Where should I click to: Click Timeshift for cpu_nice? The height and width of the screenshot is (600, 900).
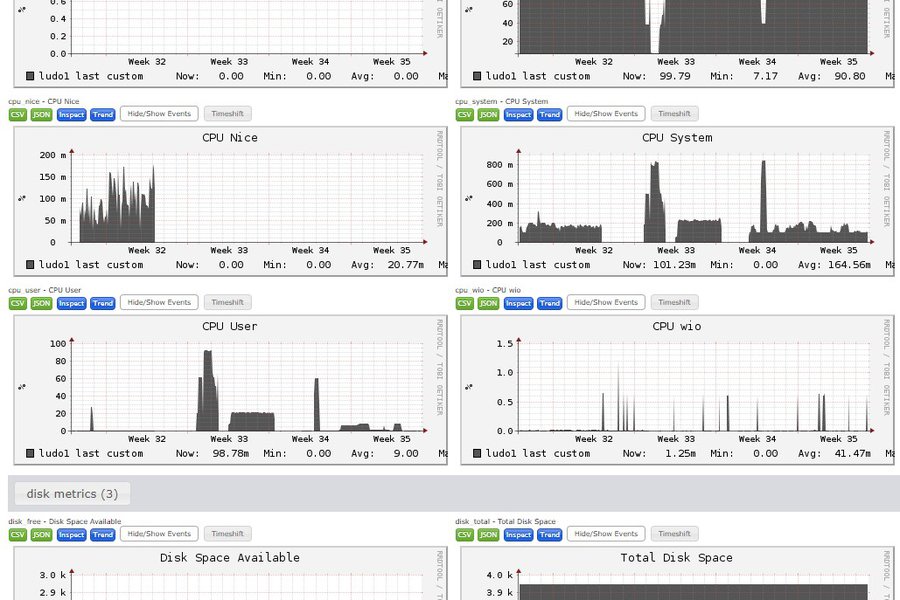227,114
